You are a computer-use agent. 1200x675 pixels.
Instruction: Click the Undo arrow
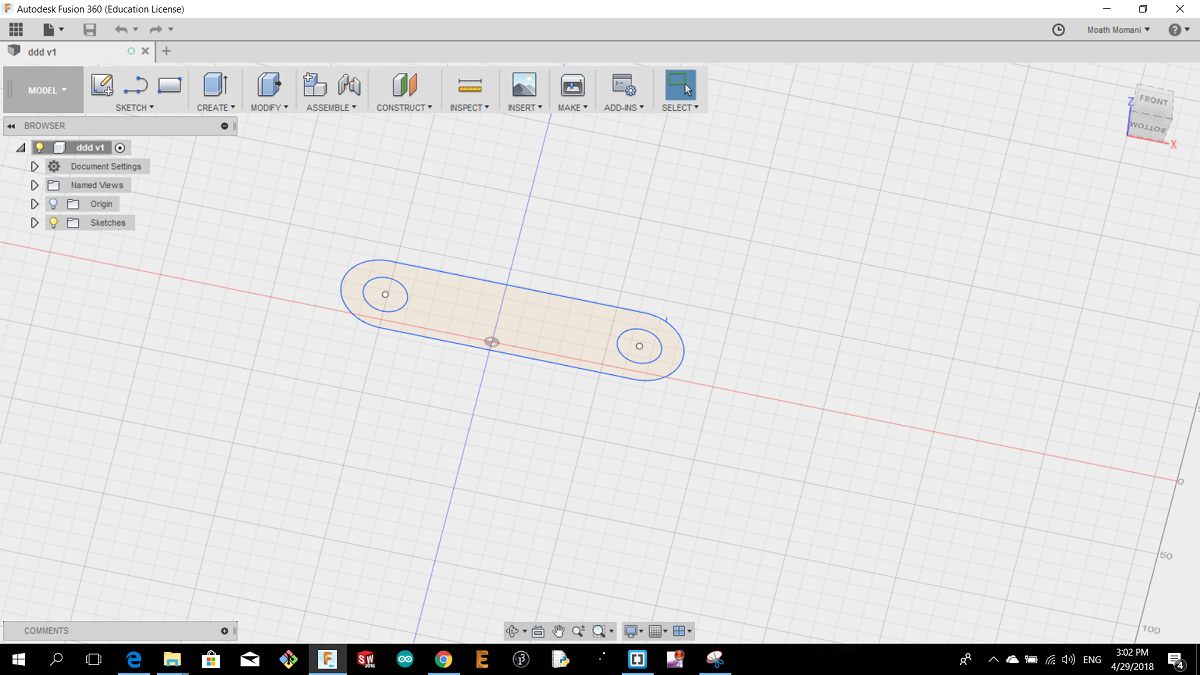[x=121, y=30]
